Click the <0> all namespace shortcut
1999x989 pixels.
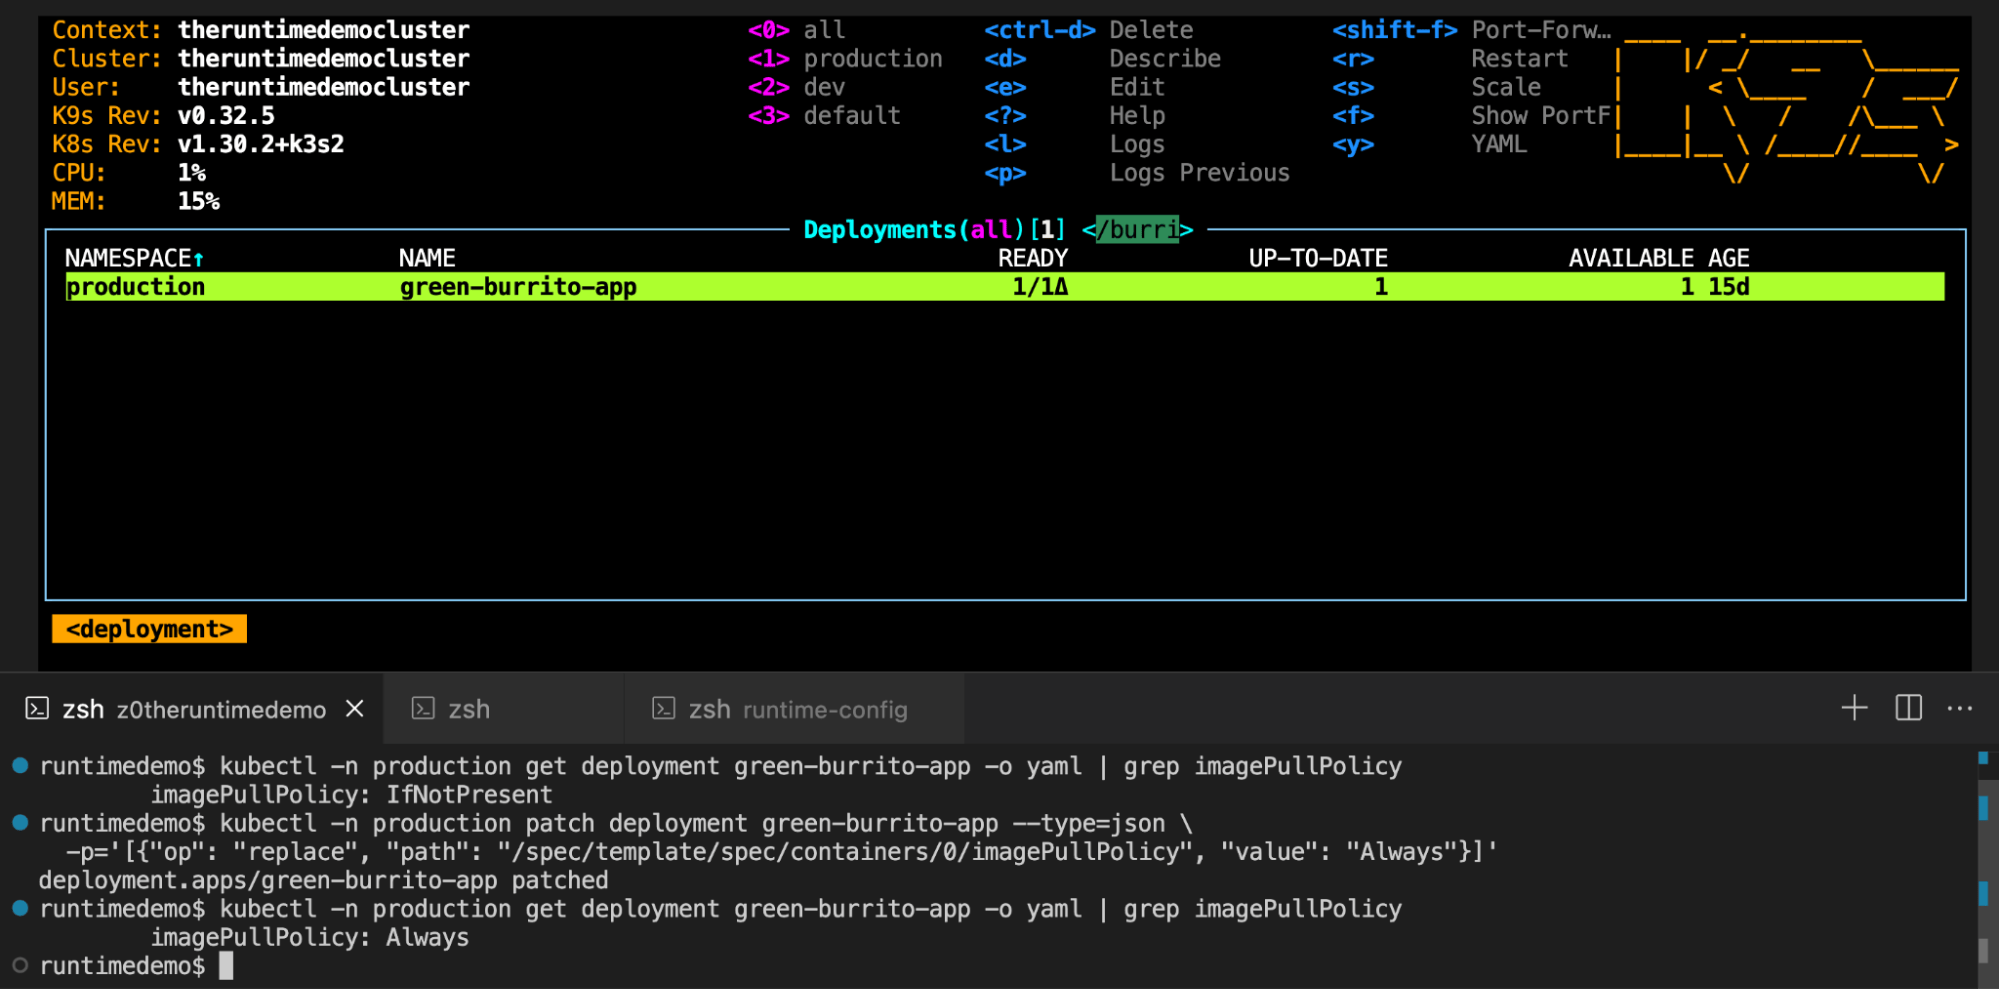(796, 30)
